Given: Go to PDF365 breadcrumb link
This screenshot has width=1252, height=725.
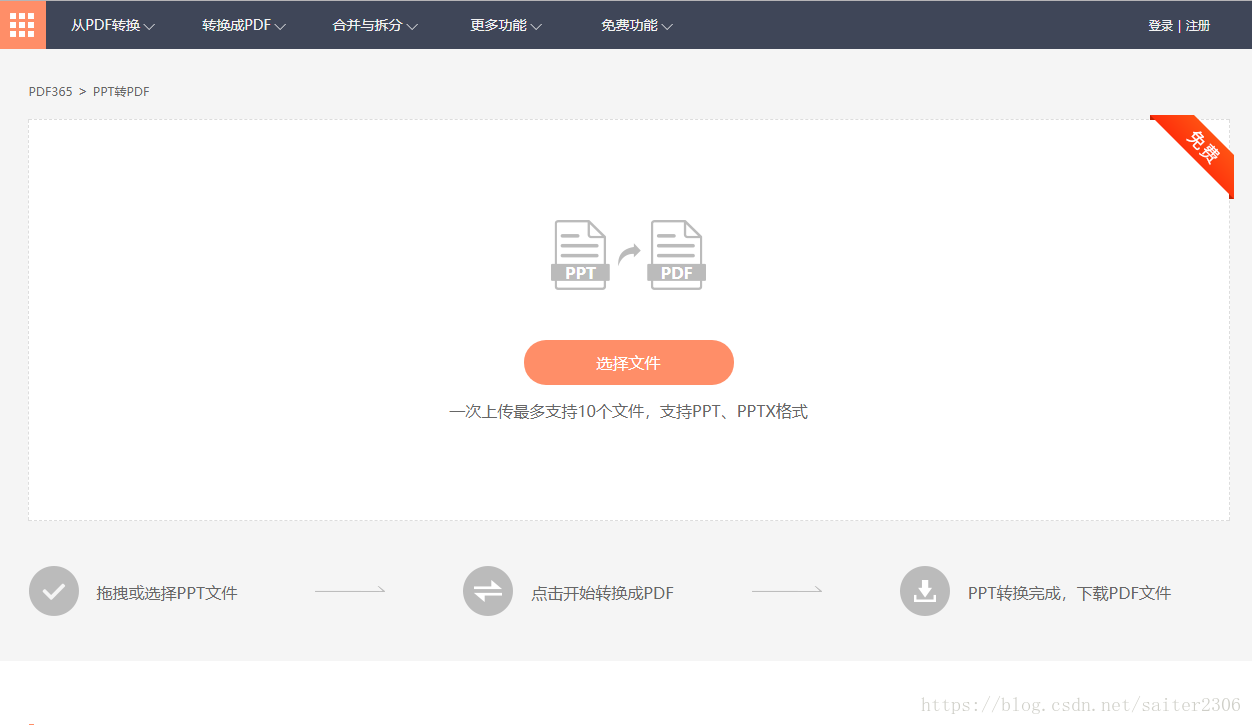Looking at the screenshot, I should pyautogui.click(x=51, y=92).
